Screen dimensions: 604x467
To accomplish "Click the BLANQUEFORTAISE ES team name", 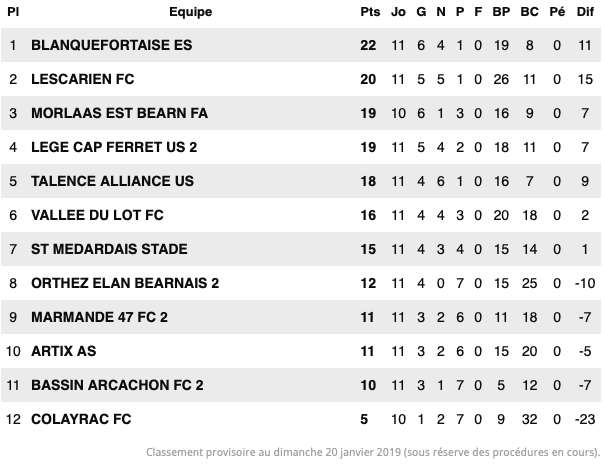I will click(x=111, y=45).
